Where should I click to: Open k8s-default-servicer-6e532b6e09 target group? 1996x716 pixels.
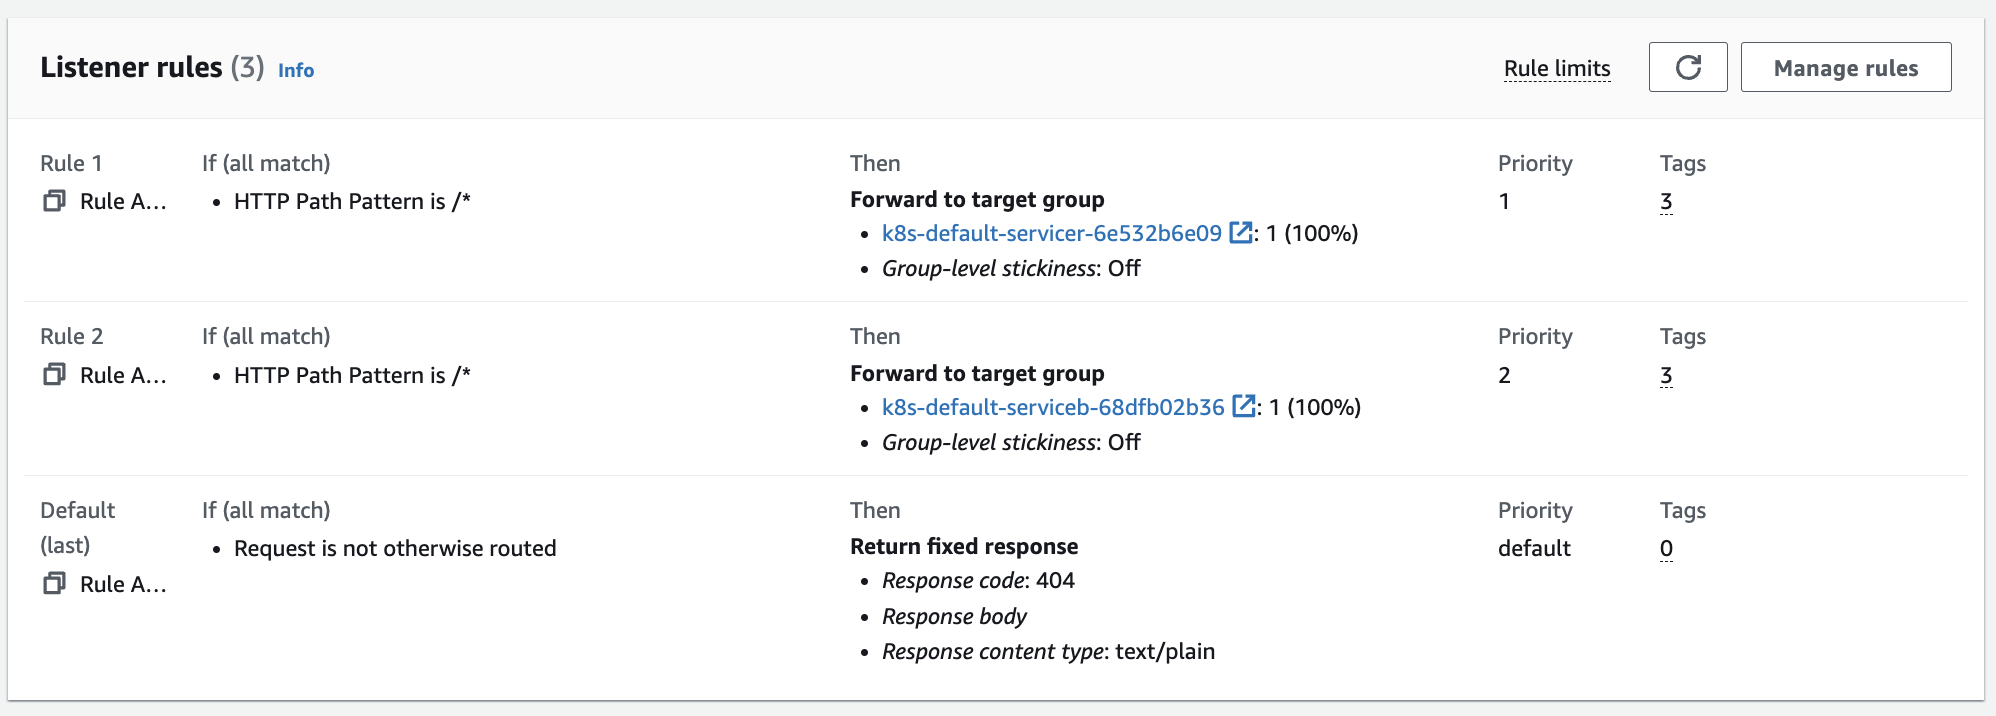tap(1051, 233)
